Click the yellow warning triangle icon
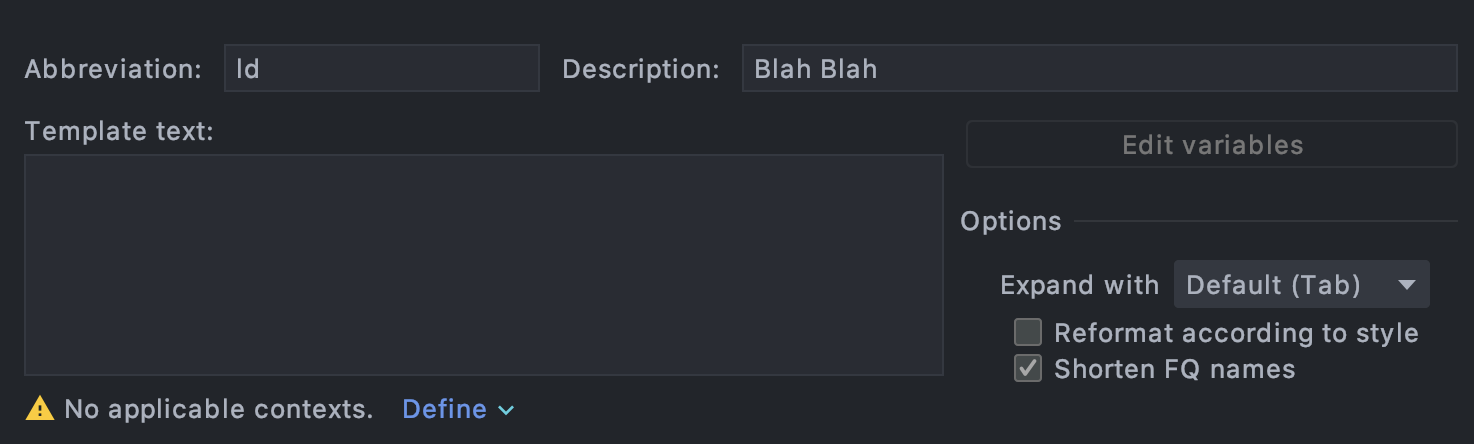Screen dimensions: 1474x444 tap(39, 408)
